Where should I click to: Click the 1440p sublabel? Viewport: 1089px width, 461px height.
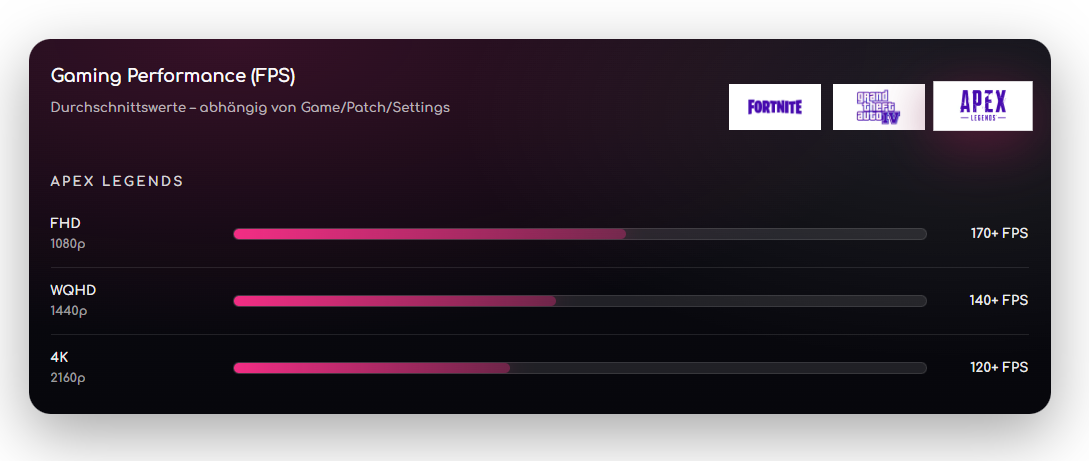pyautogui.click(x=69, y=310)
